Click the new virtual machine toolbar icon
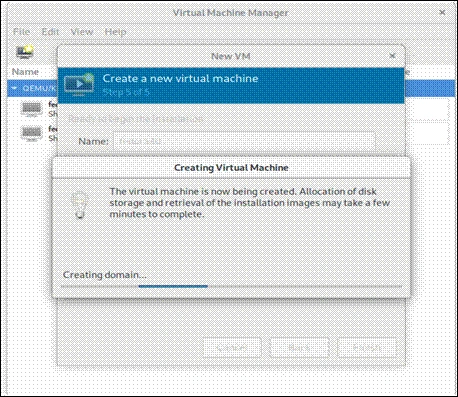The width and height of the screenshot is (458, 397). click(25, 52)
